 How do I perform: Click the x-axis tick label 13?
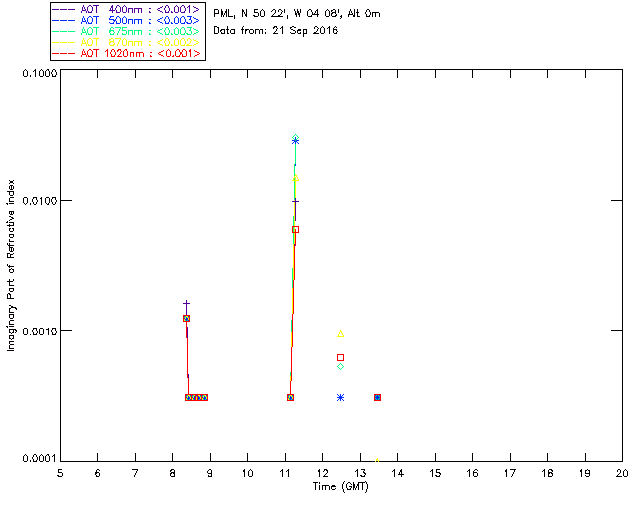click(x=360, y=473)
